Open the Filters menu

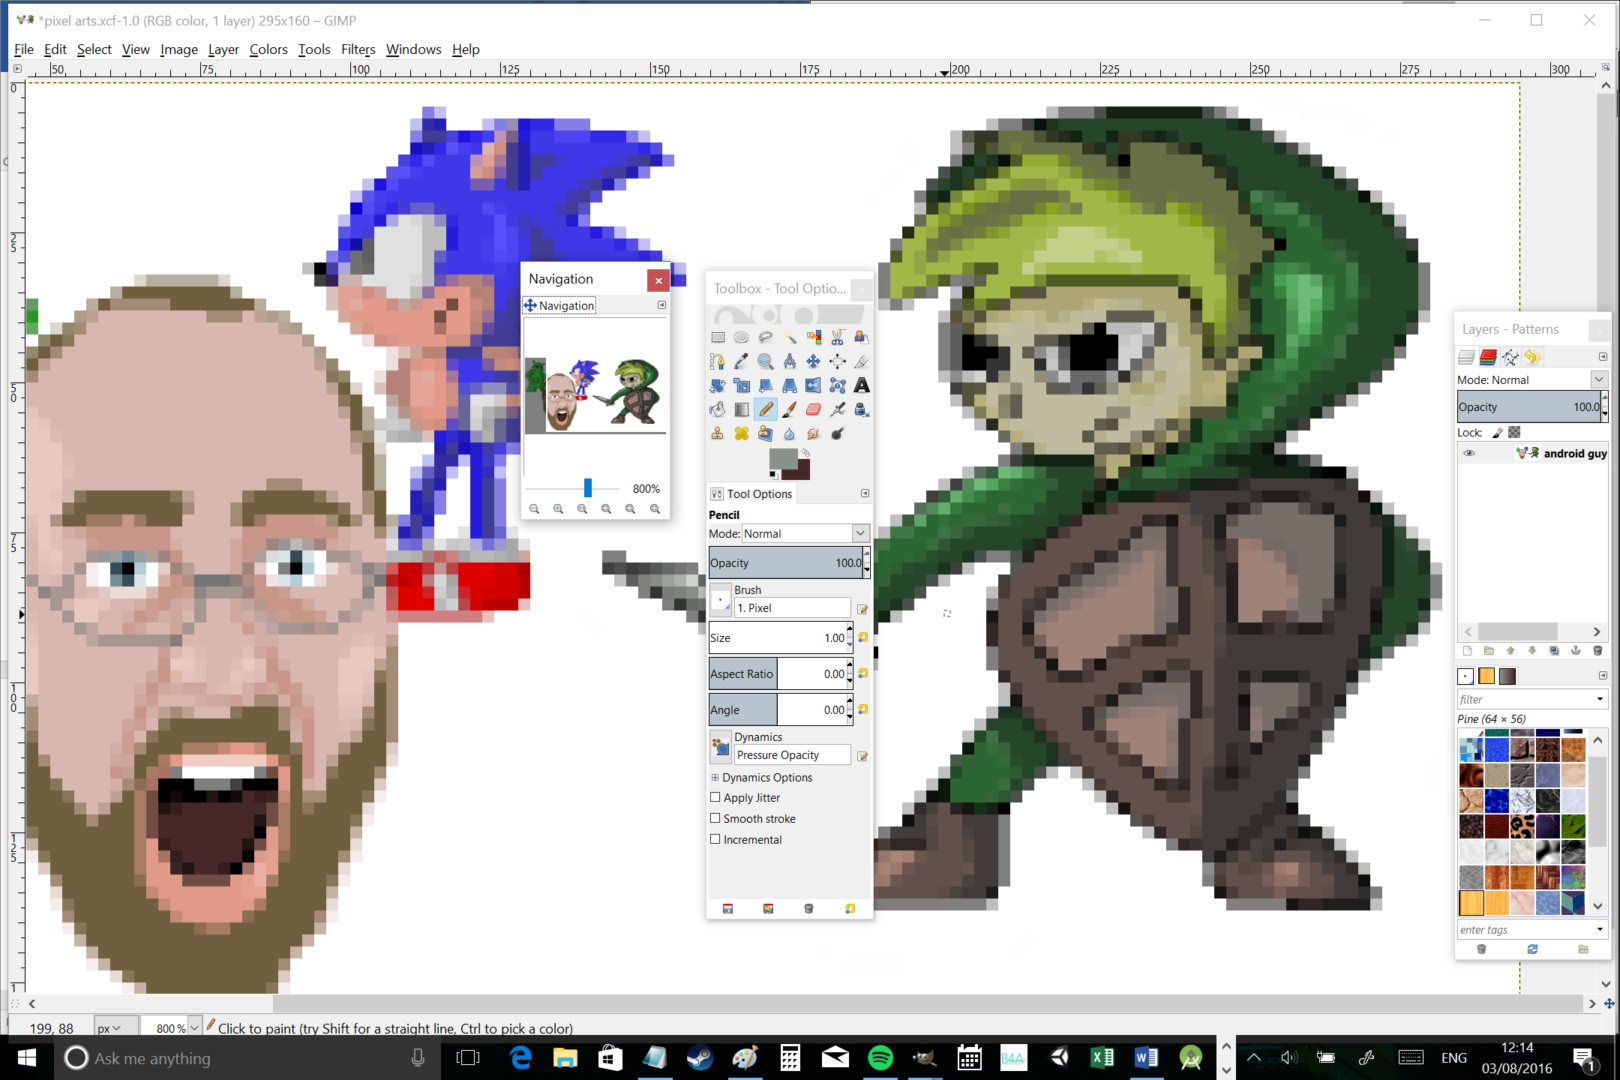click(x=358, y=49)
